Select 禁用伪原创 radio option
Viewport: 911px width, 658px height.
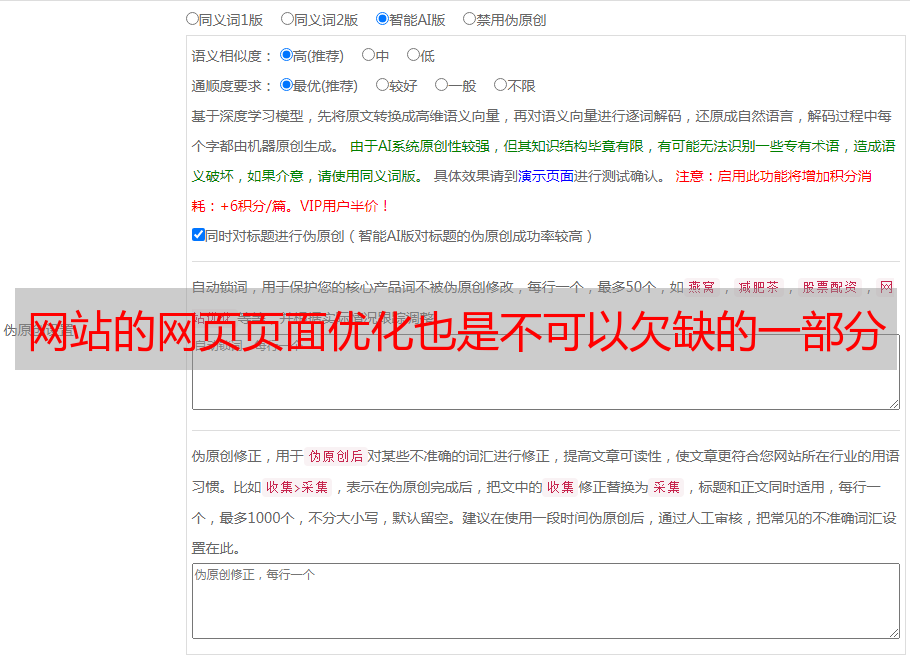[x=469, y=19]
